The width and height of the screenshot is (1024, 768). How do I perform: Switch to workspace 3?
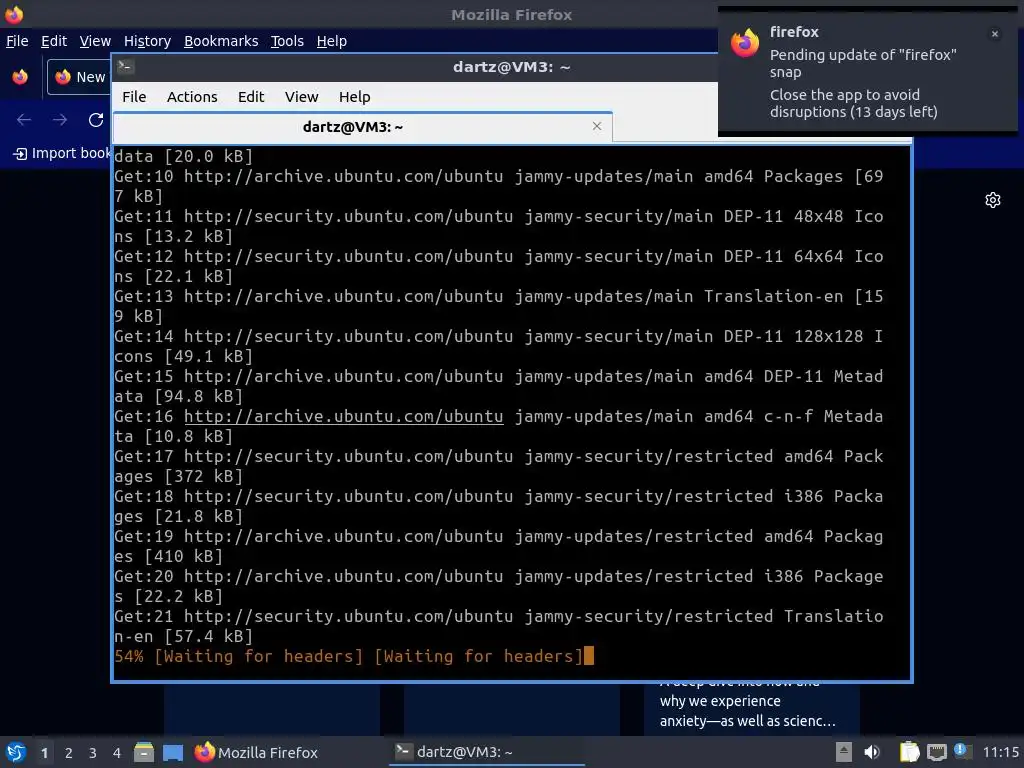pos(93,753)
